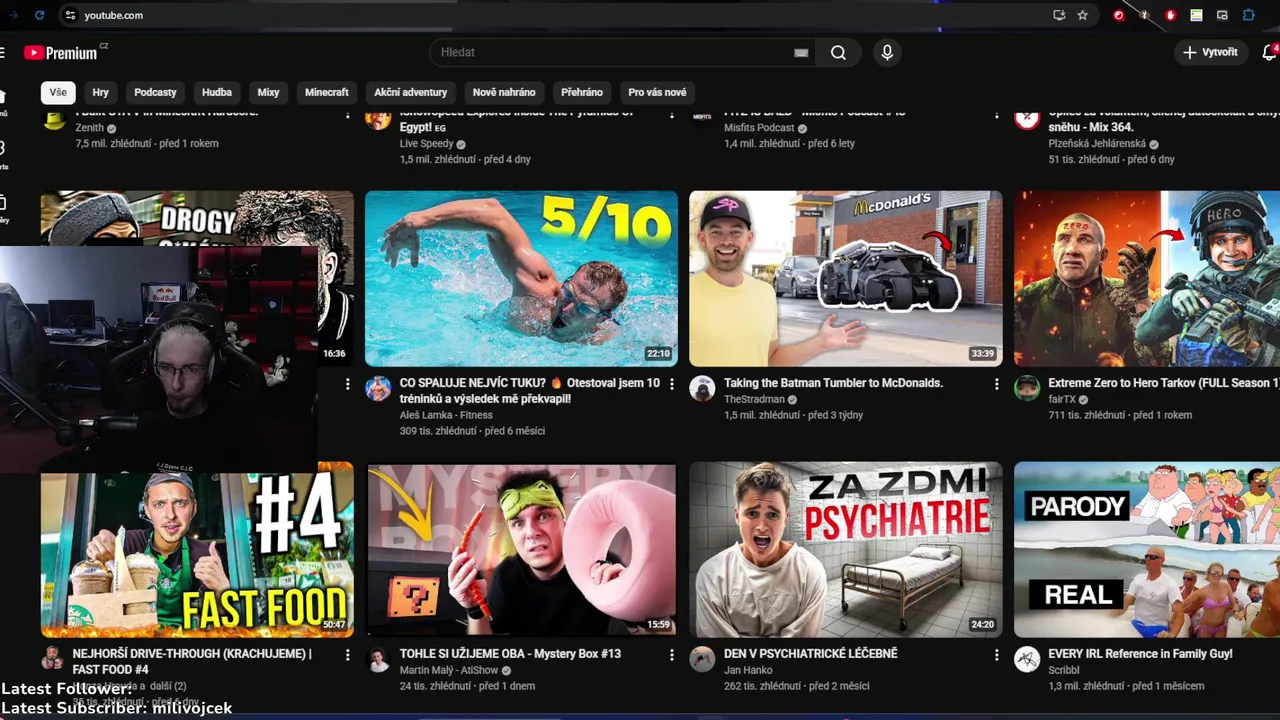Start voice search with microphone icon
Image resolution: width=1280 pixels, height=720 pixels.
coord(887,52)
